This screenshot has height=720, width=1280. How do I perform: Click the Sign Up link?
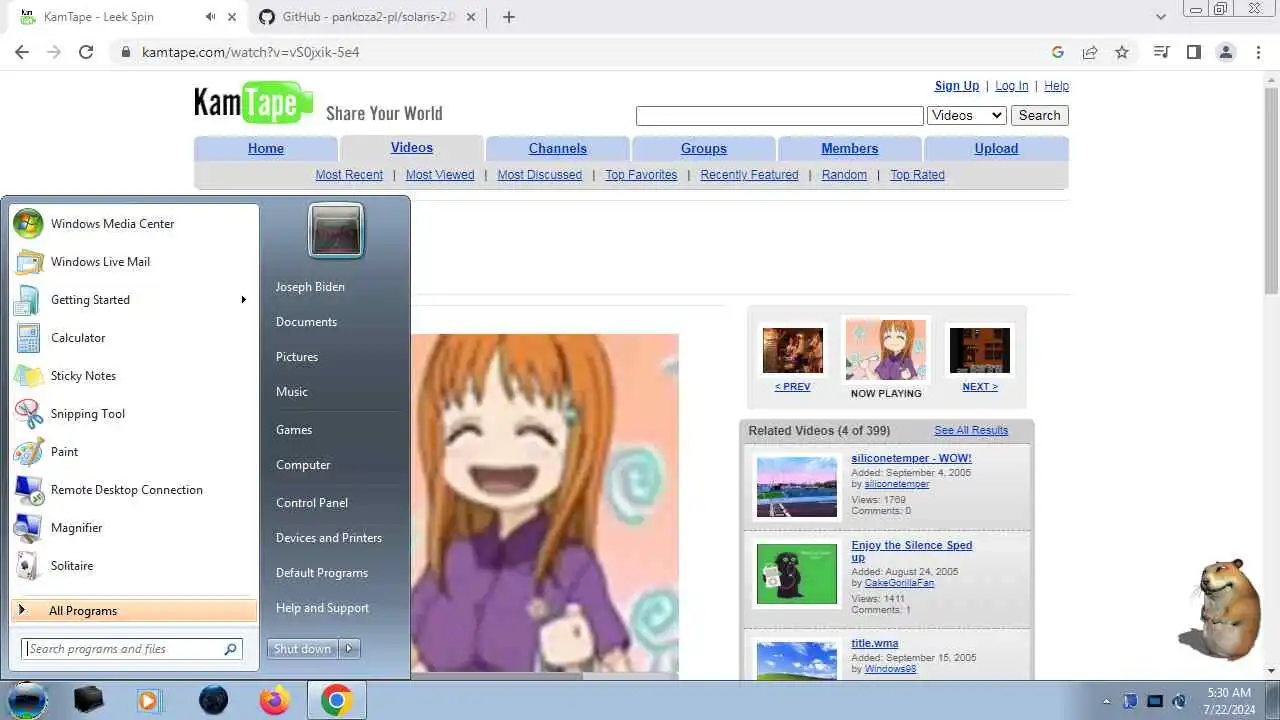pyautogui.click(x=957, y=86)
